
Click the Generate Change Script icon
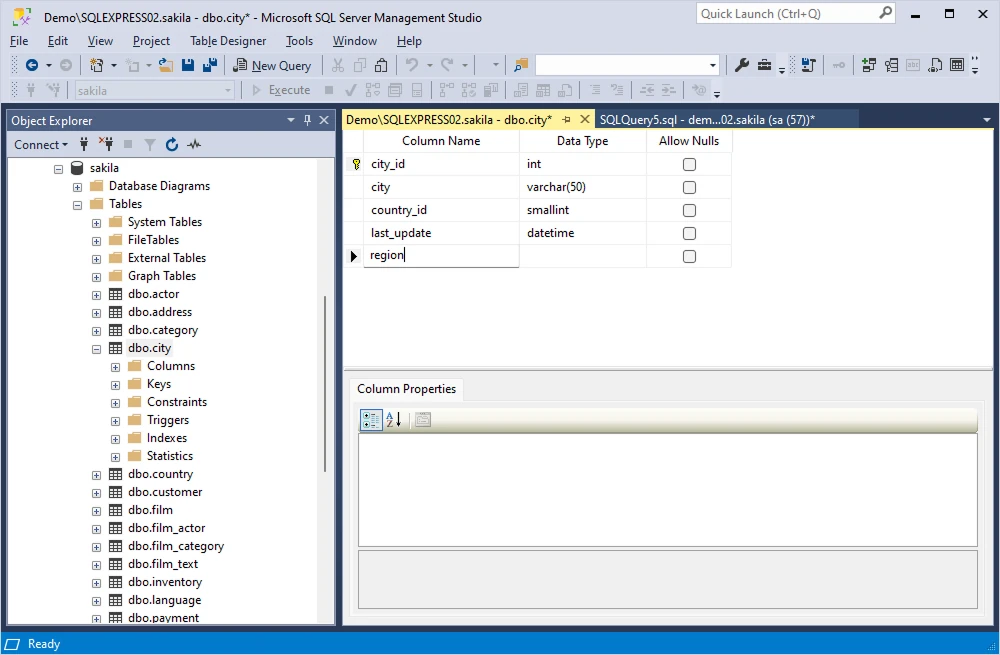click(x=809, y=65)
